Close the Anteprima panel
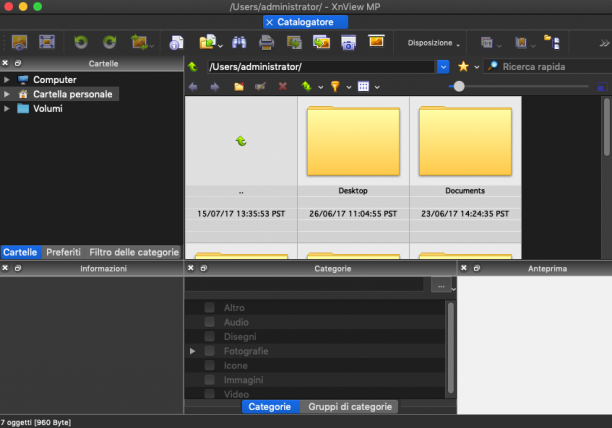Screen dimensions: 612x428 464,268
